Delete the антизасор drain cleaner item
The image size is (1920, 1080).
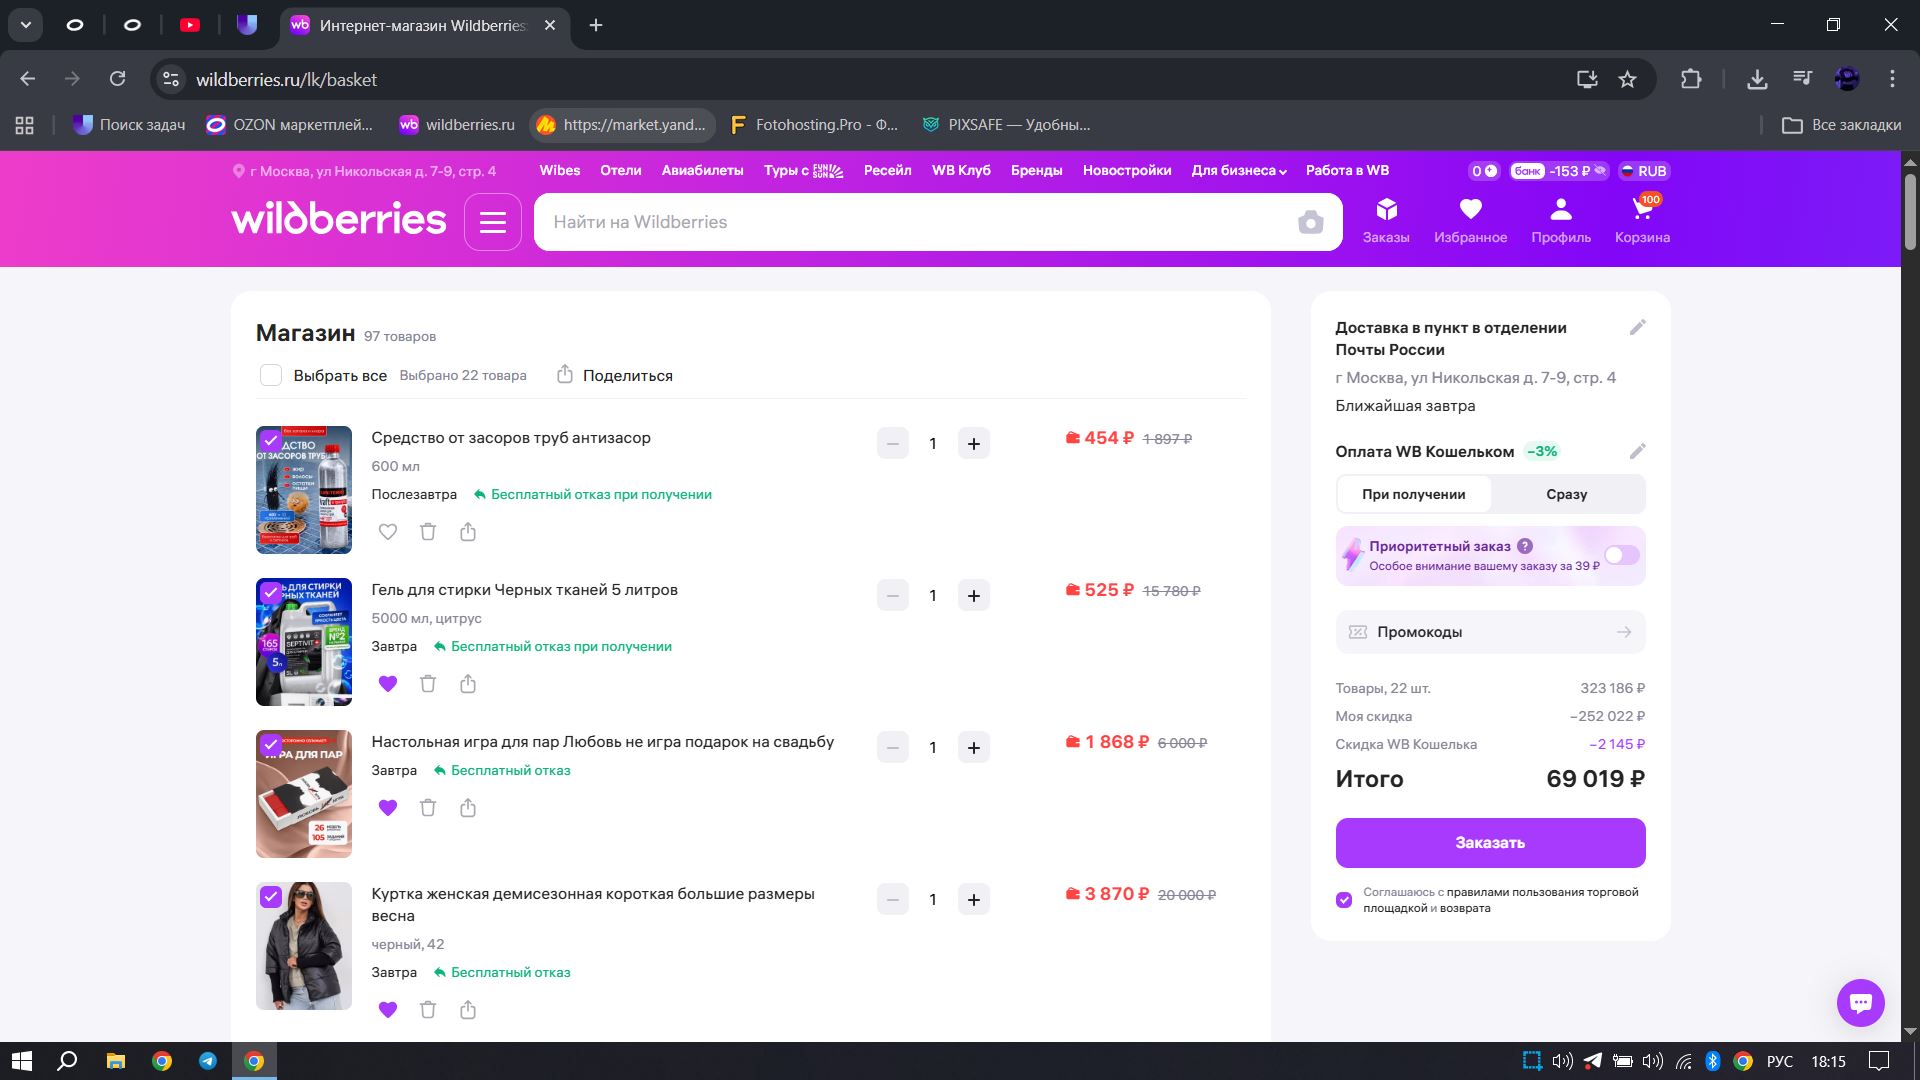428,532
